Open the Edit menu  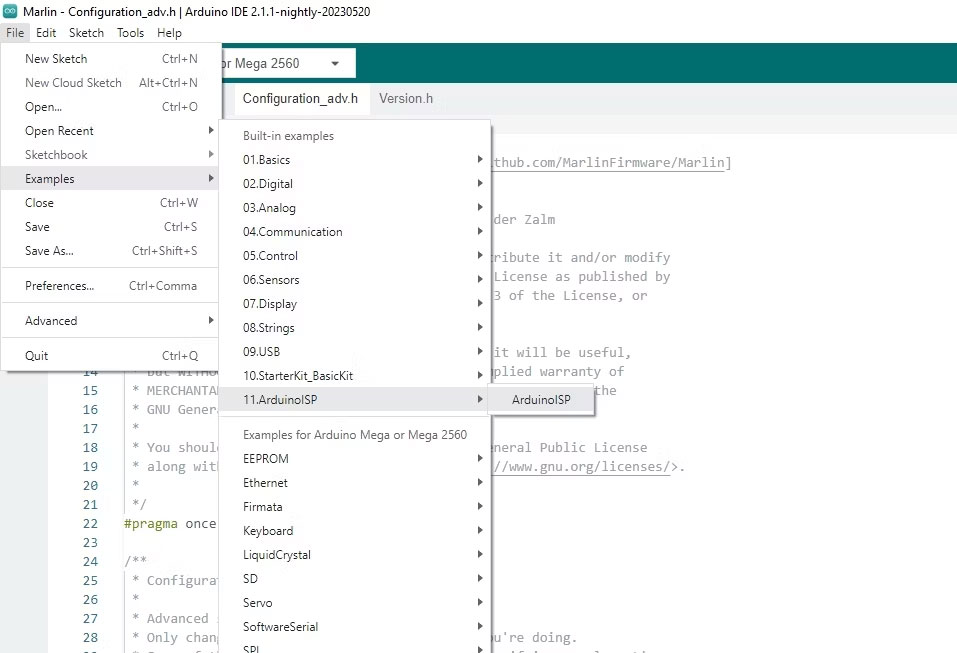[46, 33]
